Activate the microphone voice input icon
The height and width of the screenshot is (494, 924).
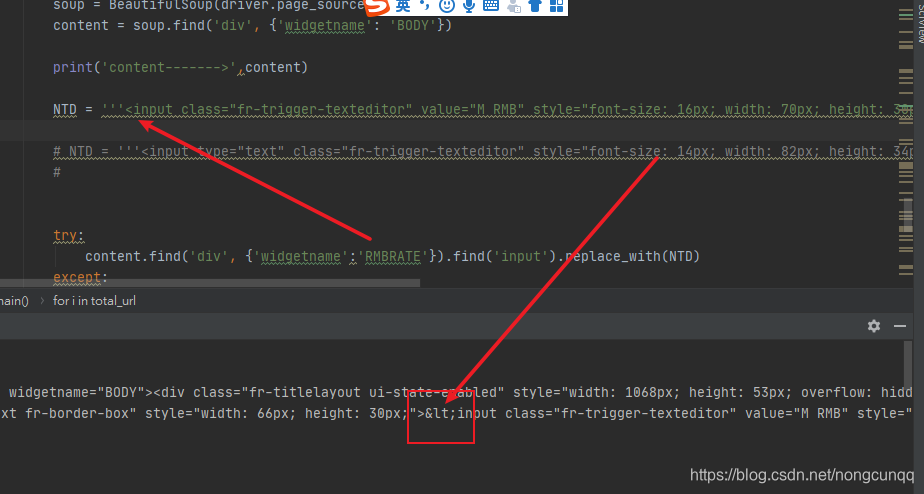[x=469, y=6]
